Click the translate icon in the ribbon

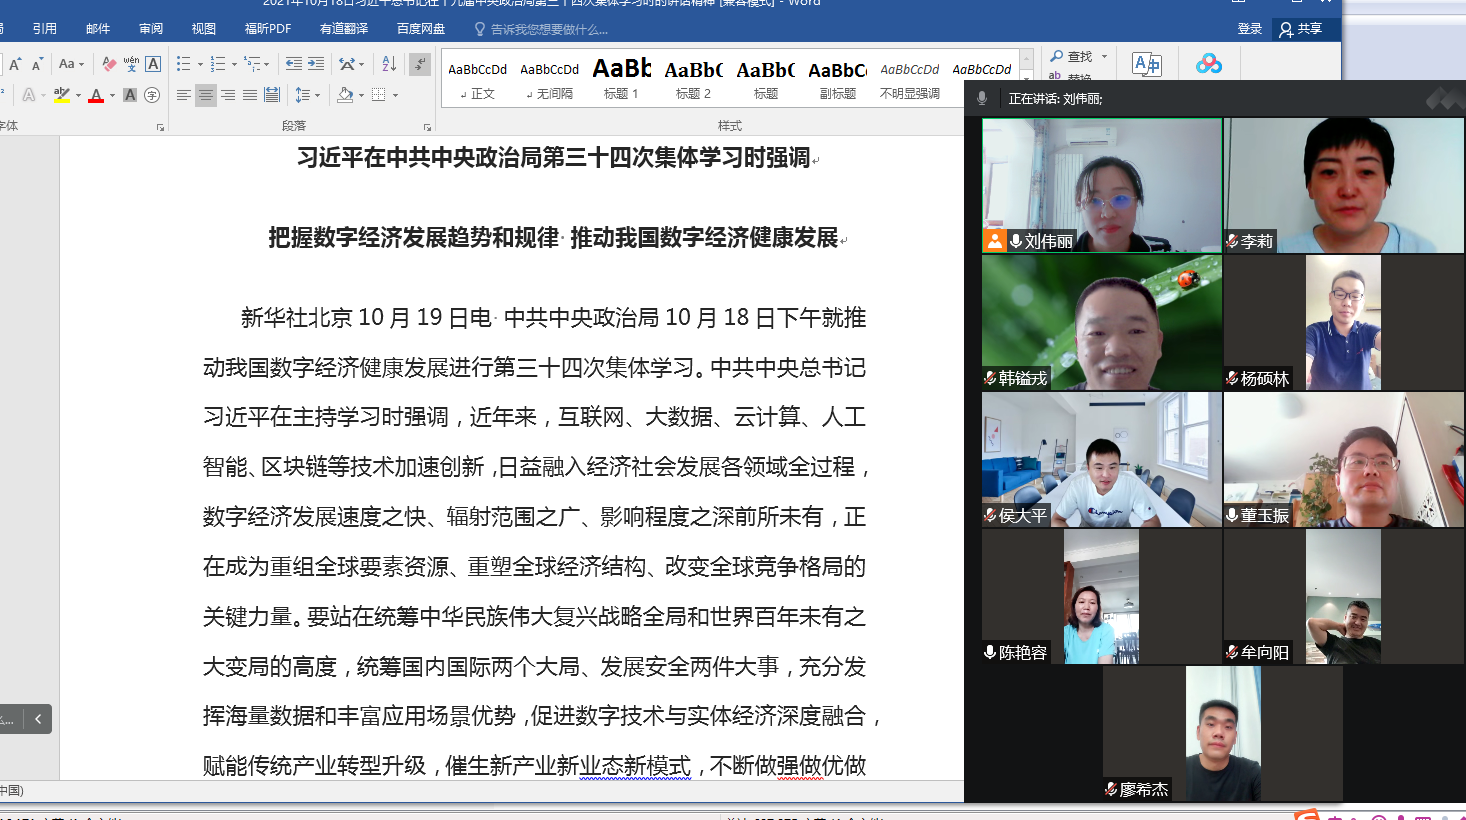point(1146,64)
